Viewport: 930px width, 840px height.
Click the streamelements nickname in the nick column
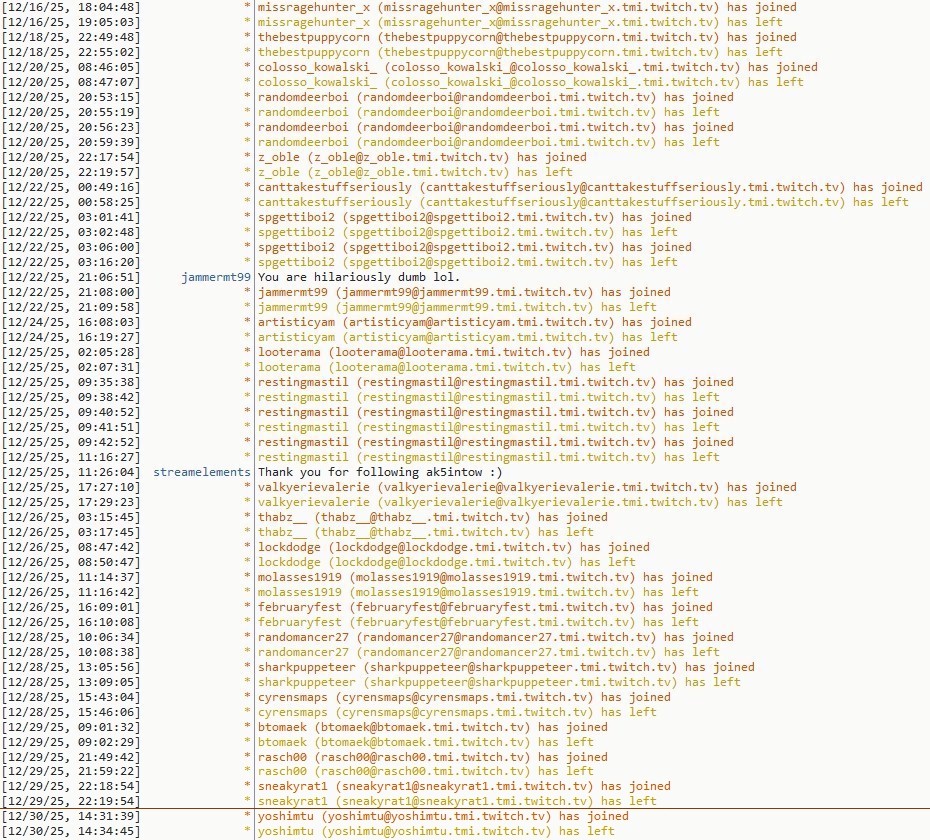[201, 472]
